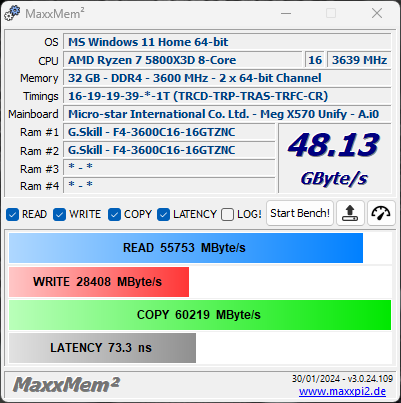401x403 pixels.
Task: Click the version text v3.0.24.109
Action: point(370,379)
